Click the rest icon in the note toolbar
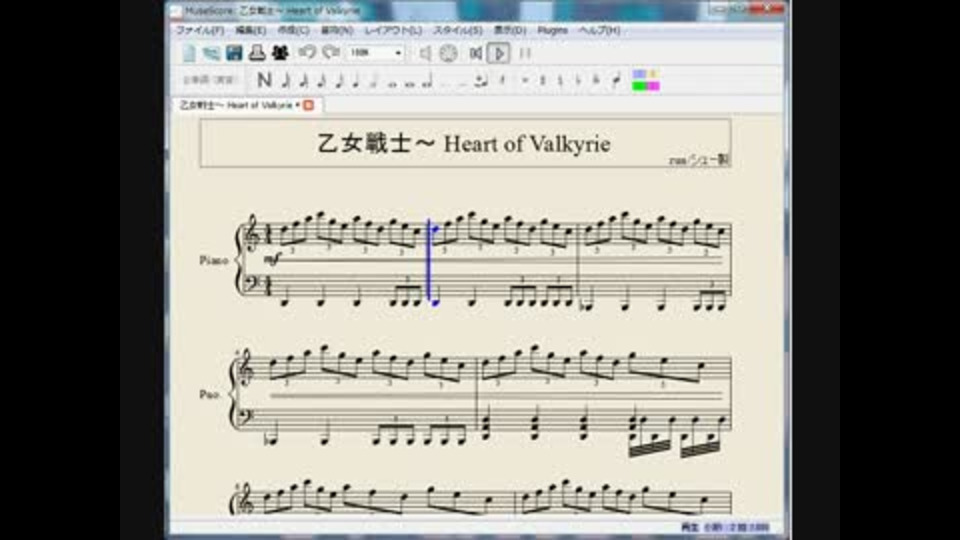This screenshot has height=540, width=960. (x=503, y=80)
